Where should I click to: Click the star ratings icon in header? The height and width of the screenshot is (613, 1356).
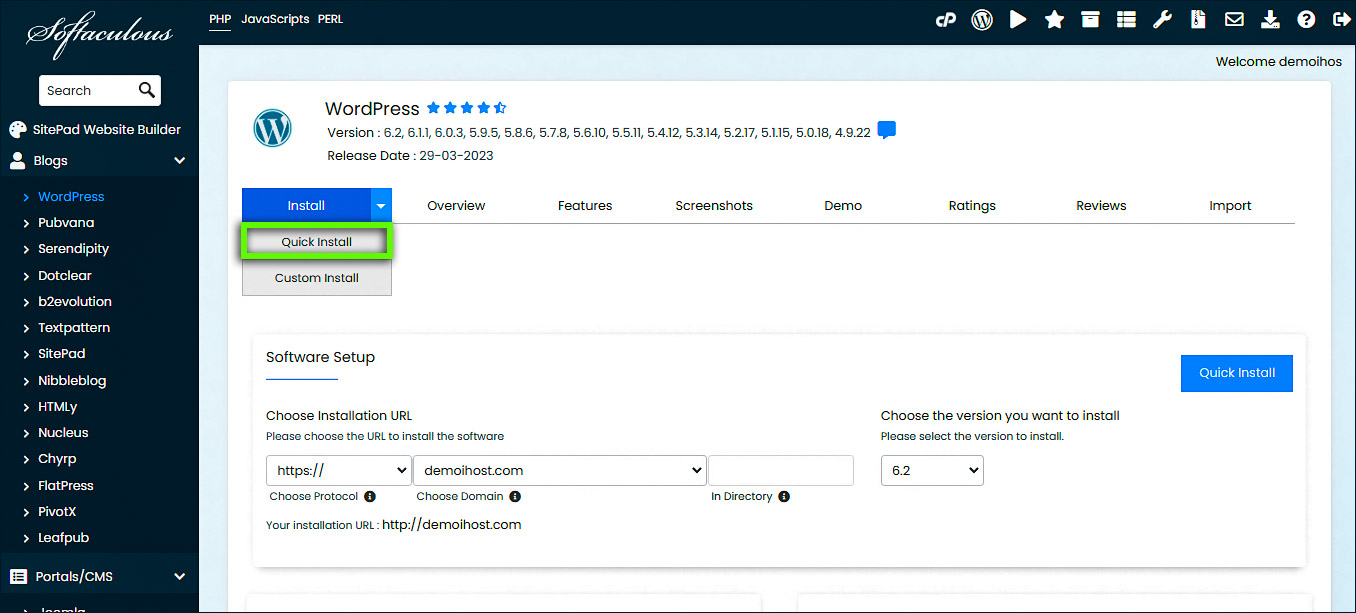point(1054,19)
